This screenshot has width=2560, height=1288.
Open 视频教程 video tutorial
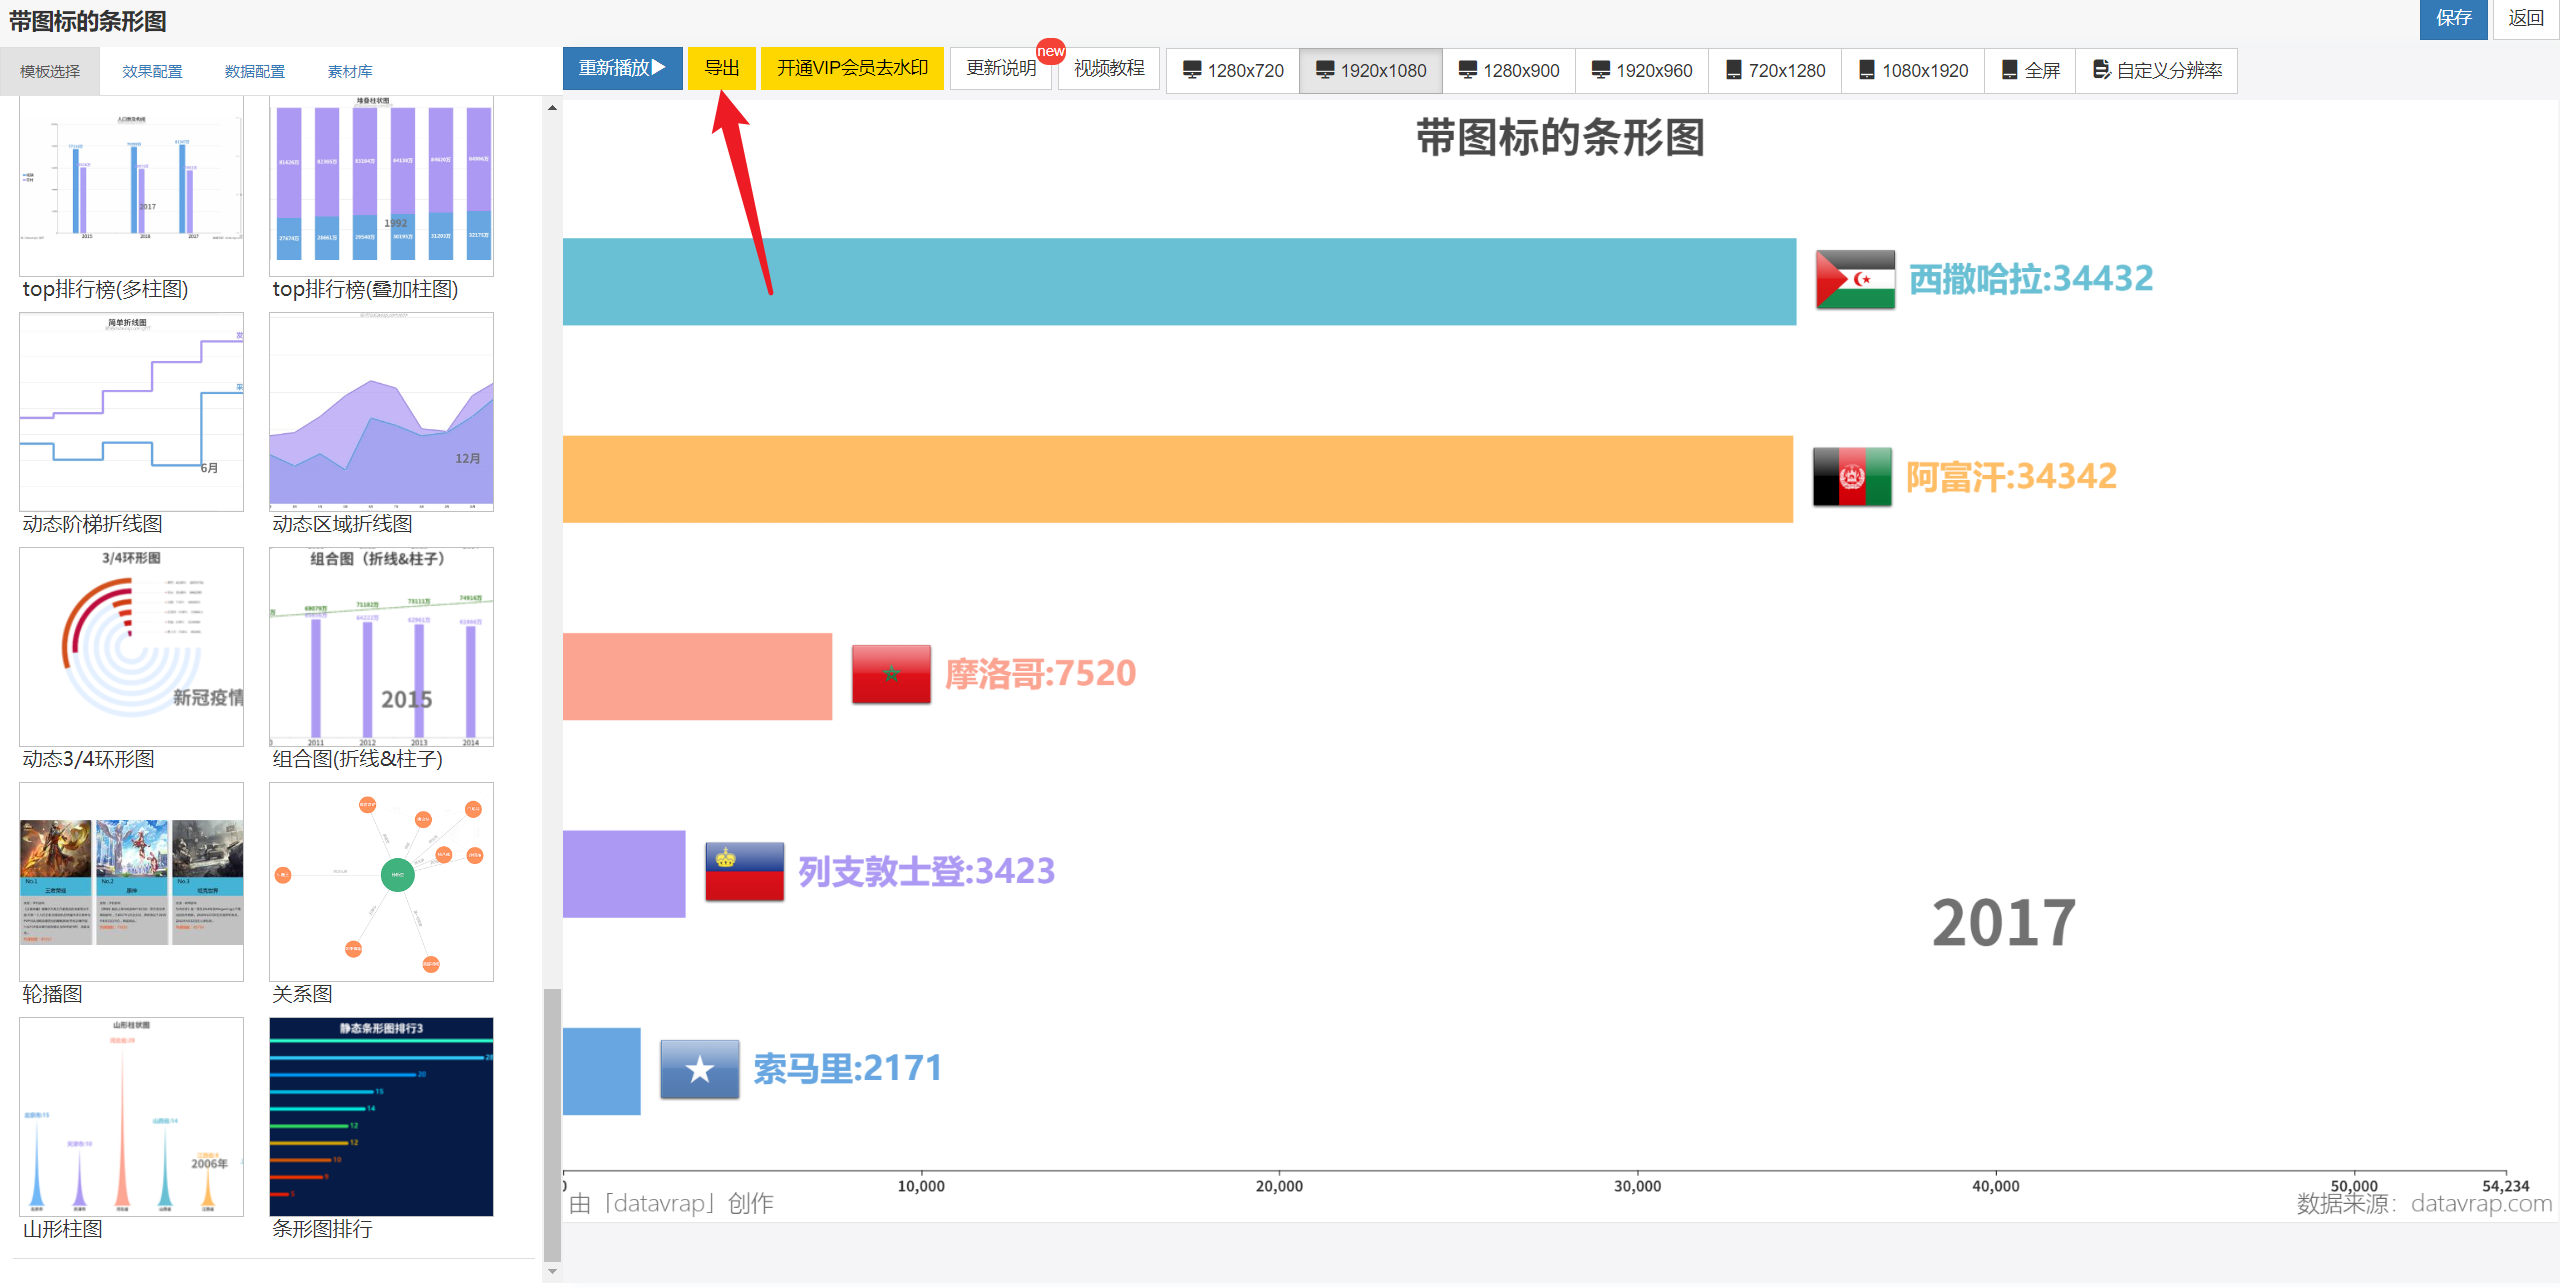(x=1108, y=68)
